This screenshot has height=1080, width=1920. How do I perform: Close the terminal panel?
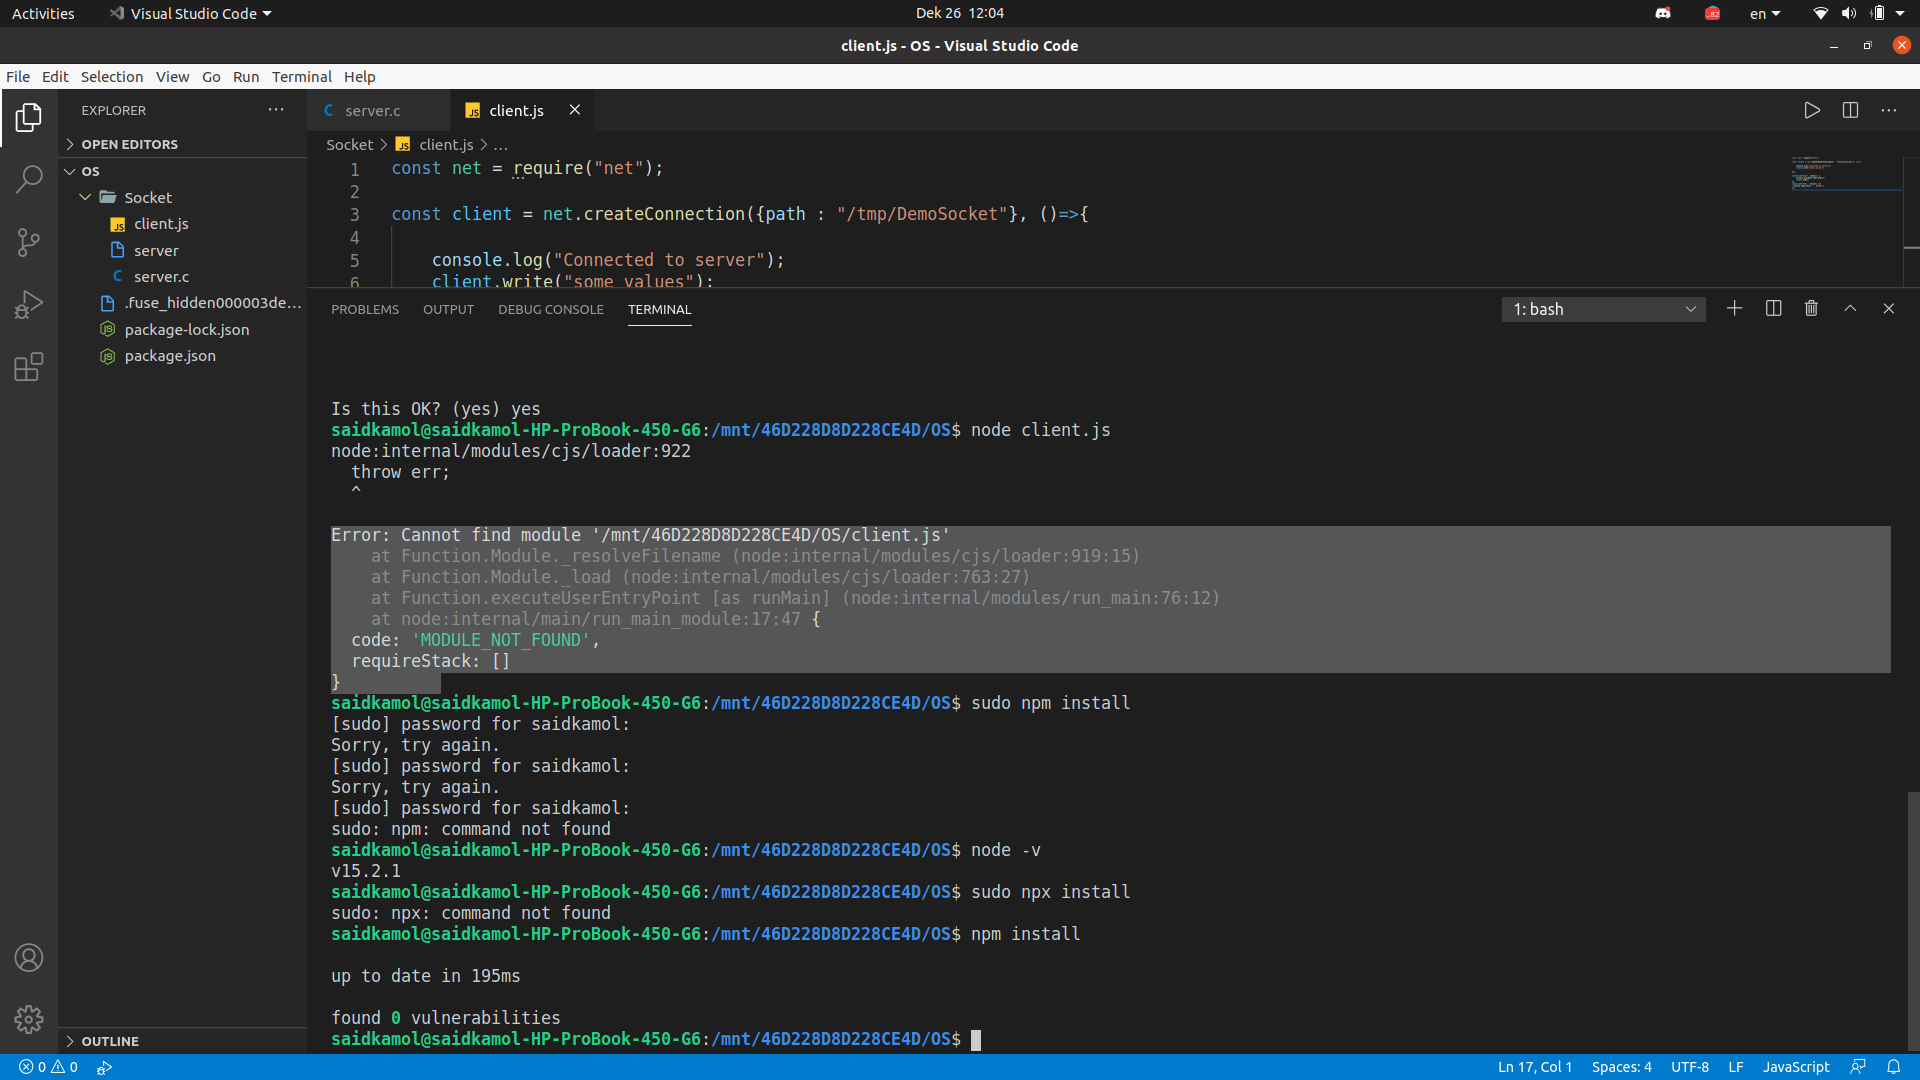pos(1888,309)
